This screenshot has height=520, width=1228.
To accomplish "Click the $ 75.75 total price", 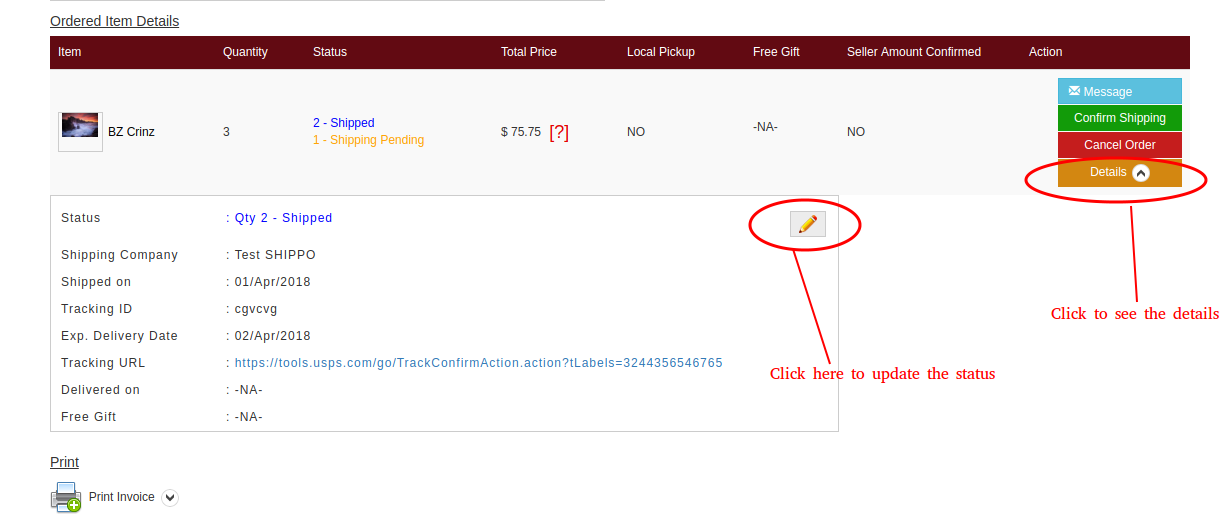I will coord(521,132).
